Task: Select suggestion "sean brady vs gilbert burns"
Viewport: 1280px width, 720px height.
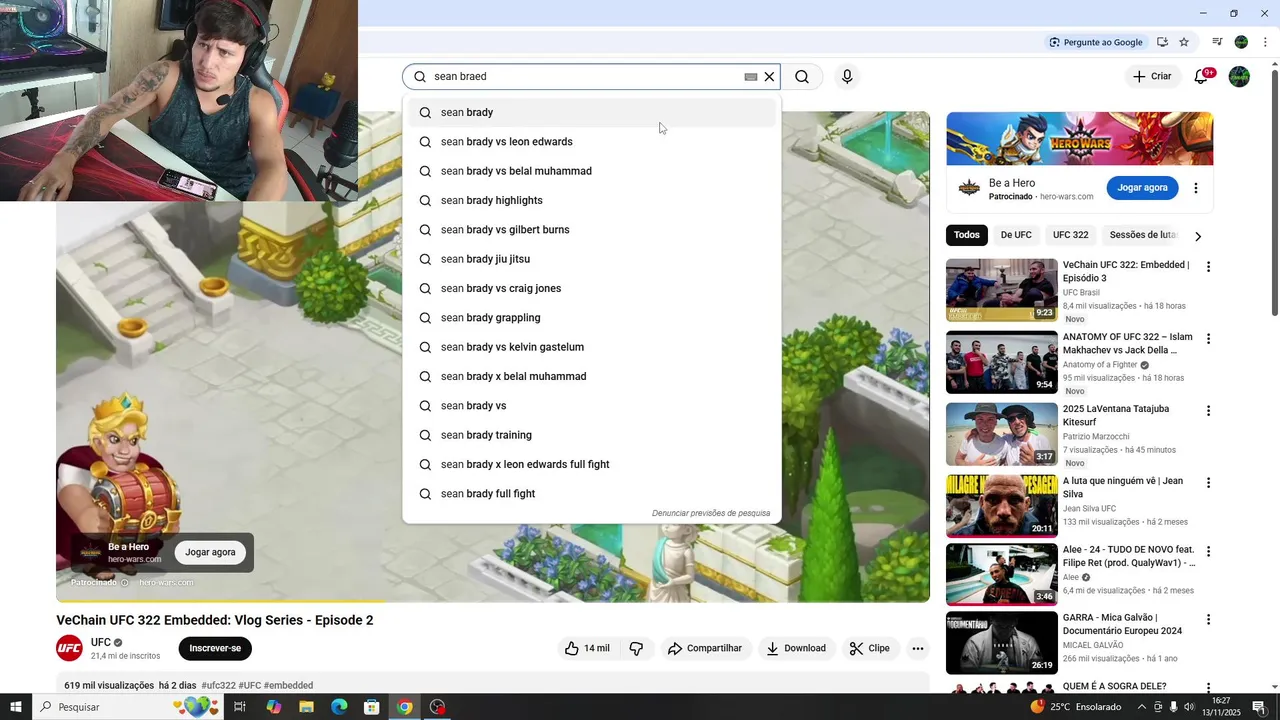Action: click(x=591, y=230)
